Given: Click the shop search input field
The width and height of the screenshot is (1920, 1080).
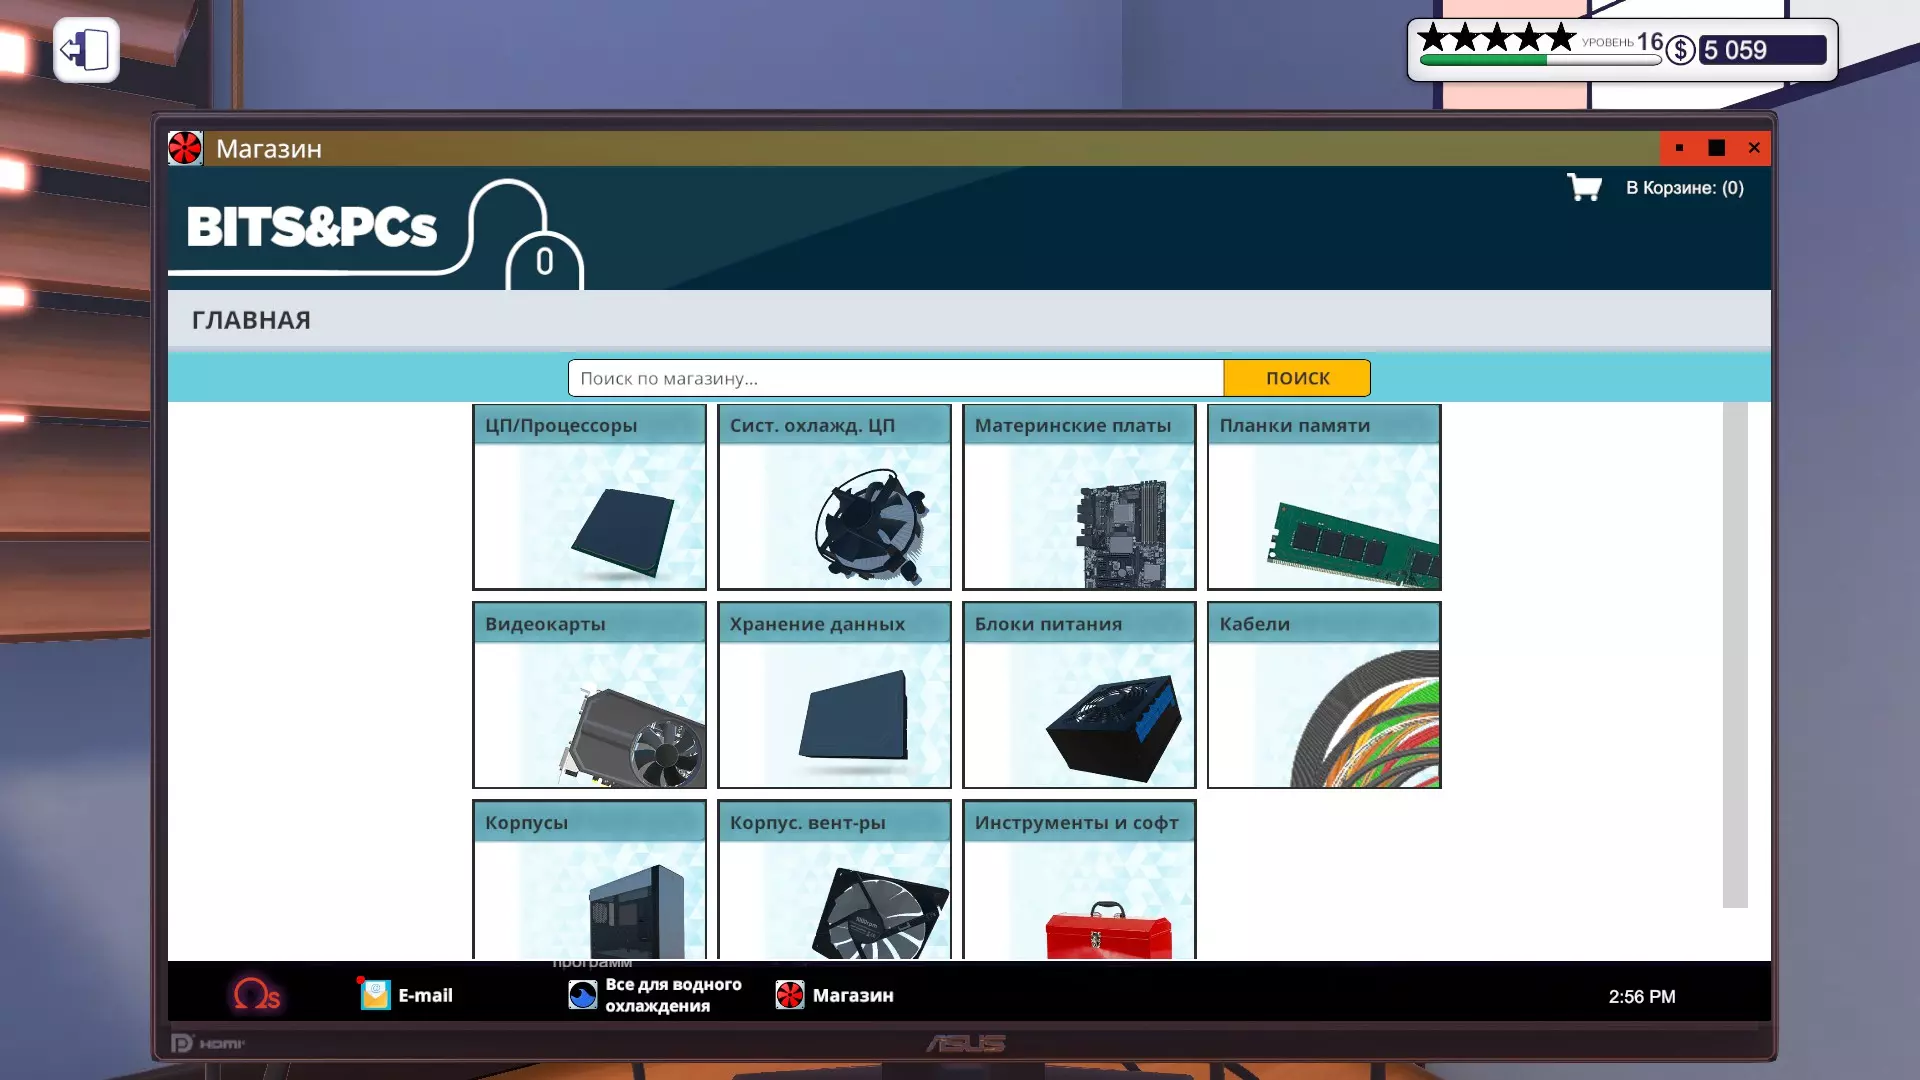Looking at the screenshot, I should point(895,378).
